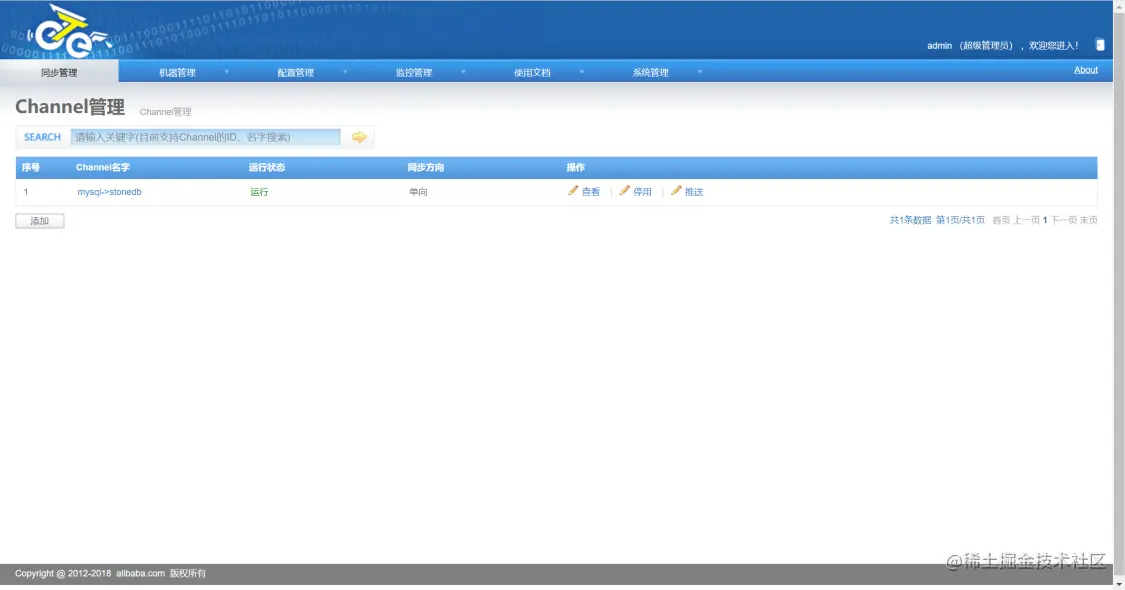Click the page vertical scrollbar

(x=1119, y=294)
